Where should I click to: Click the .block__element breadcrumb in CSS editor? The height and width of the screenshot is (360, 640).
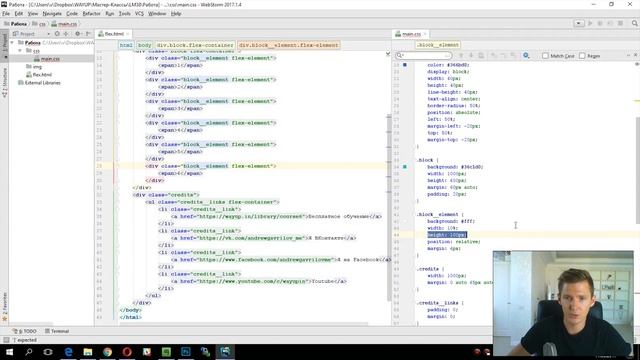point(438,45)
